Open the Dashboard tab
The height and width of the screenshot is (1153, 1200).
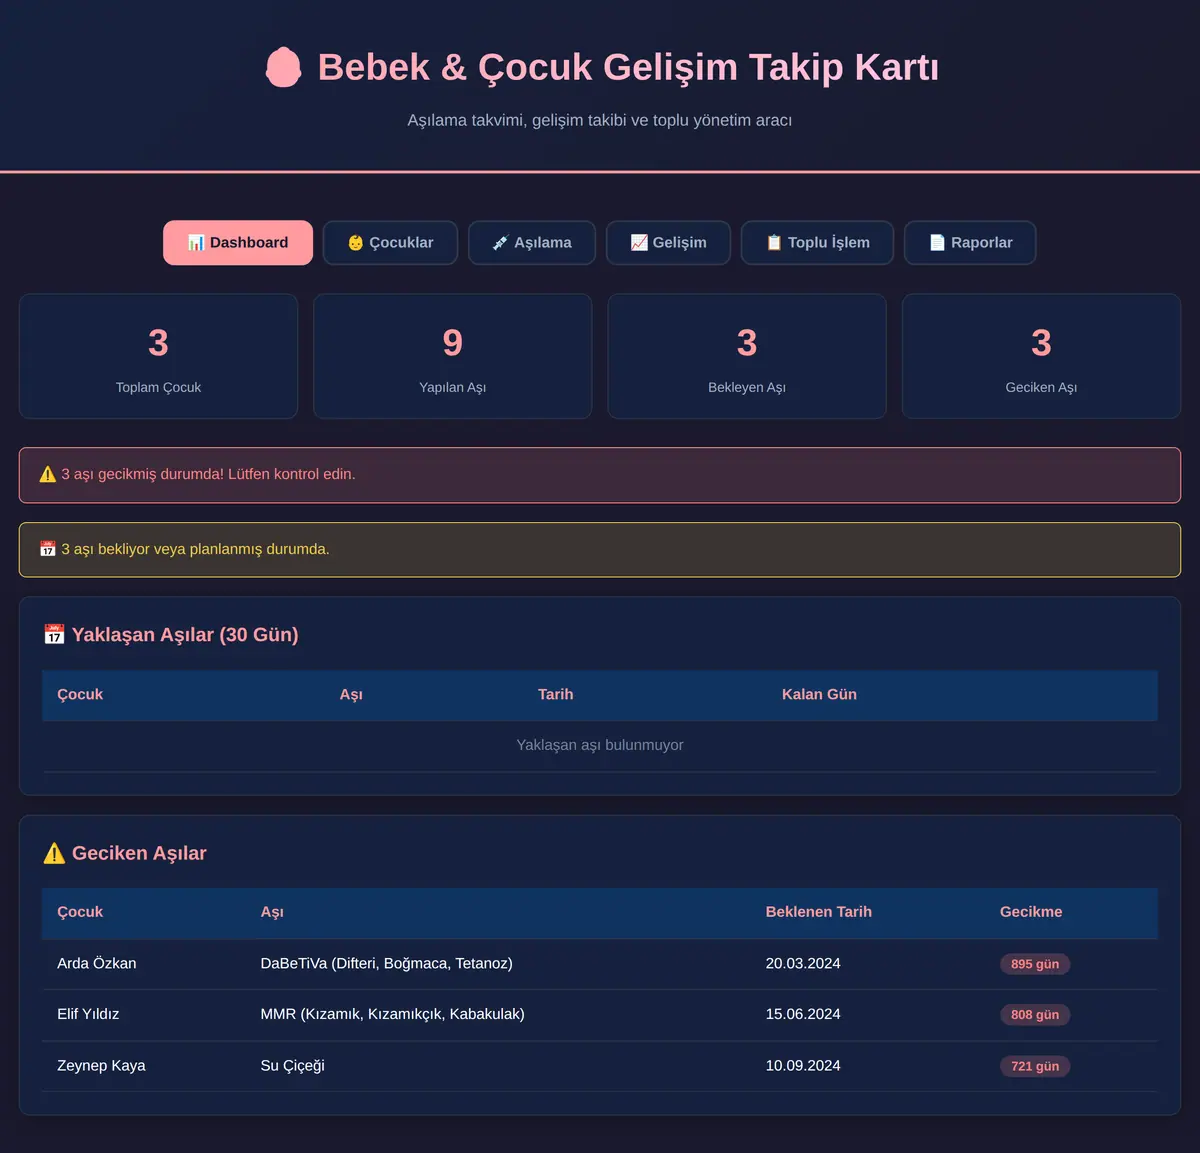click(238, 243)
